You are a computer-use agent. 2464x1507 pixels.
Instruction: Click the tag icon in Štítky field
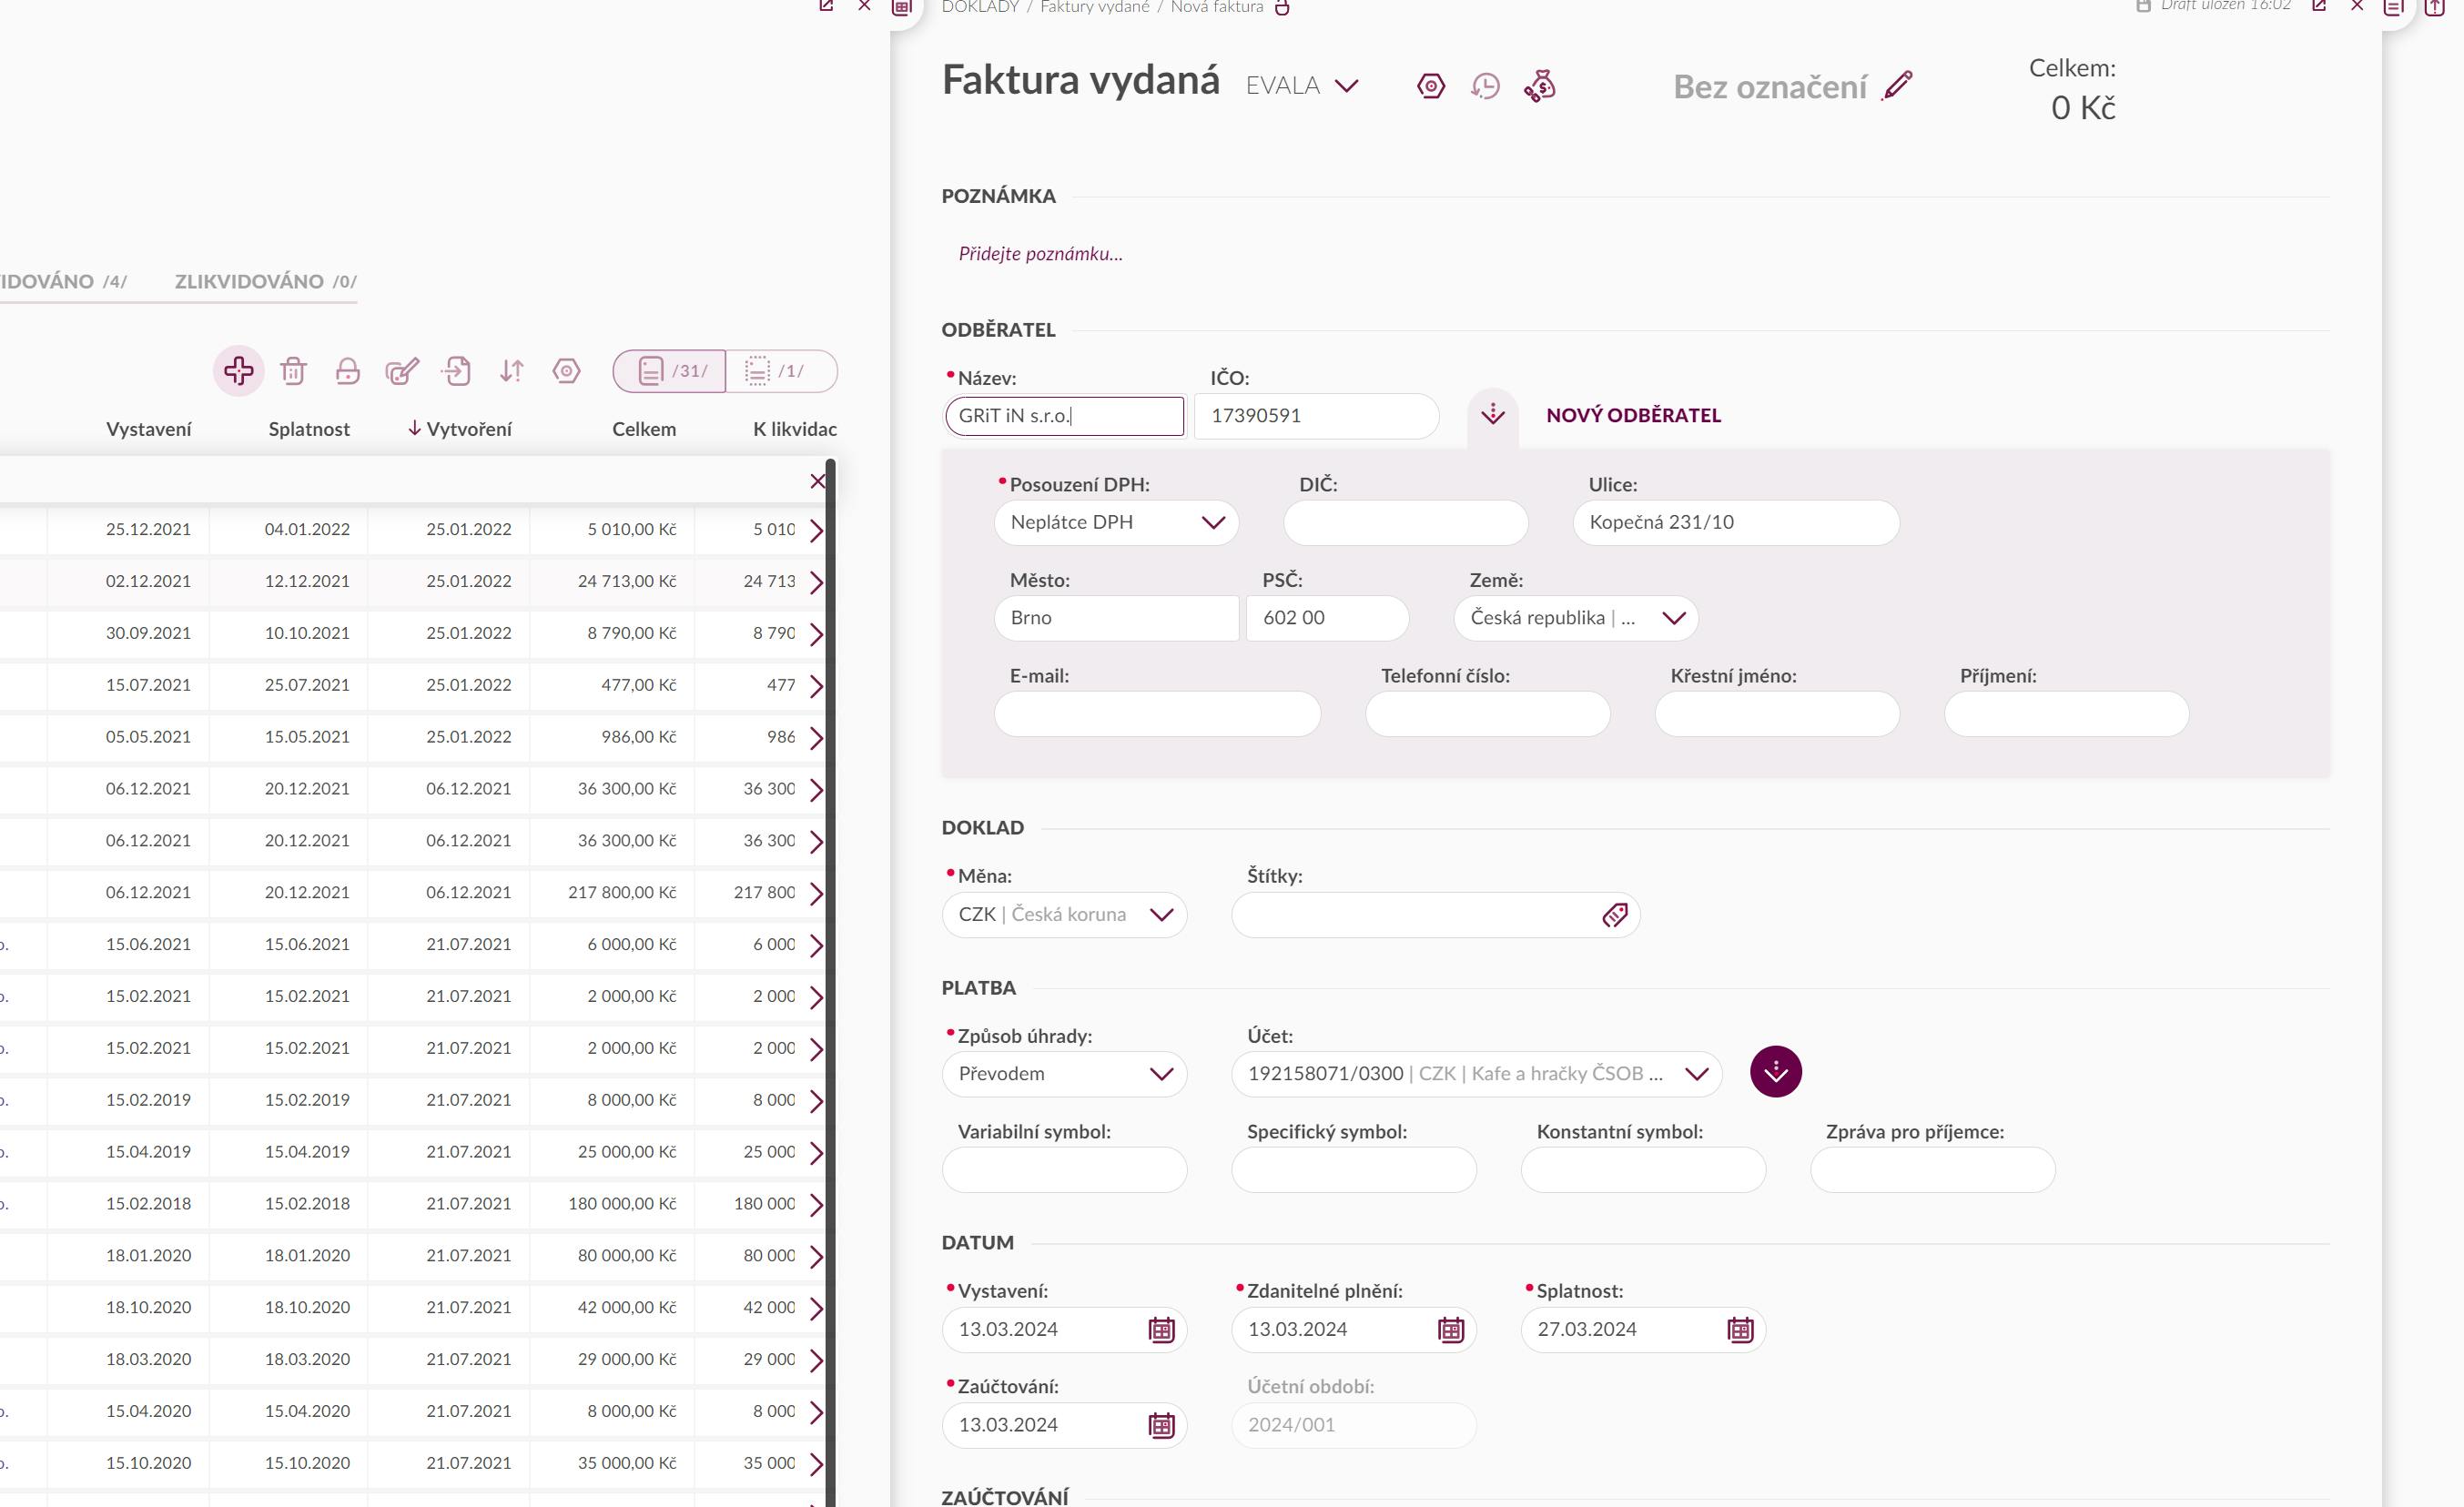pyautogui.click(x=1614, y=915)
